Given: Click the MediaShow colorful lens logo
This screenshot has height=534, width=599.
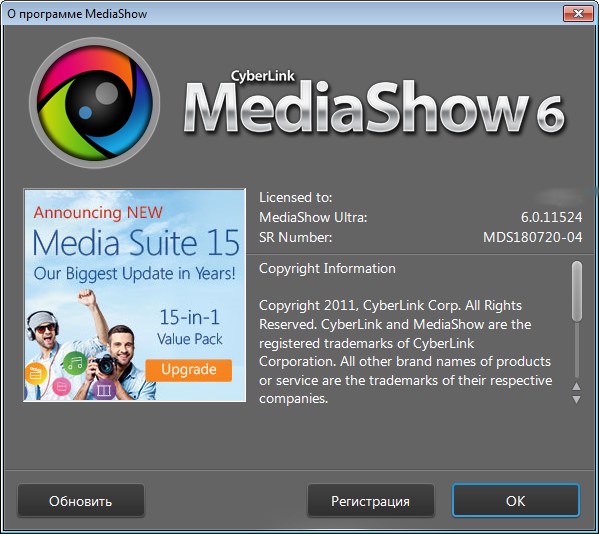Looking at the screenshot, I should pyautogui.click(x=94, y=103).
